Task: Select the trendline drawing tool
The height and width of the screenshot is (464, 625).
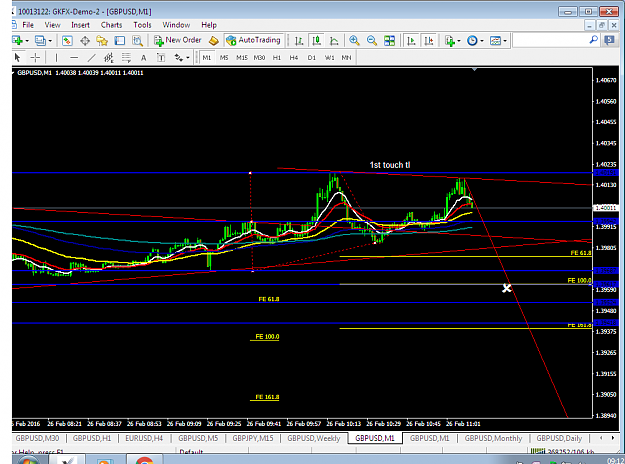Action: [x=91, y=58]
